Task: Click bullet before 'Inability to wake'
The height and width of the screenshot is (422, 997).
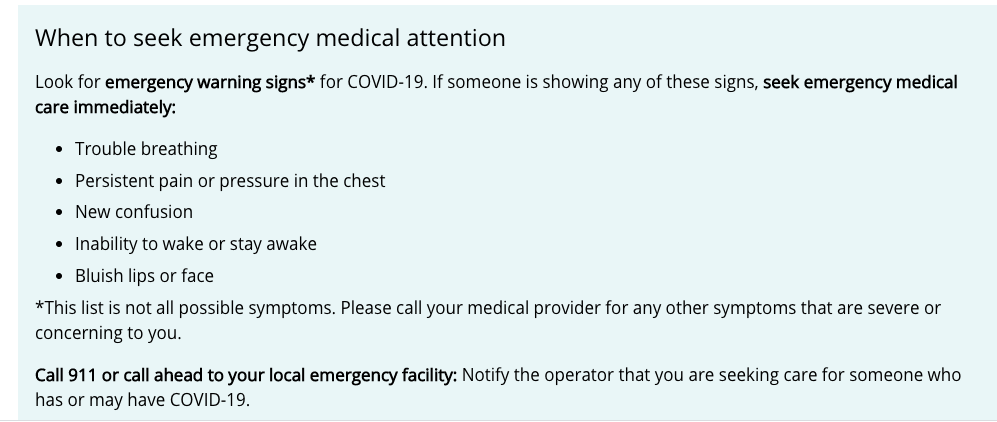Action: coord(60,245)
